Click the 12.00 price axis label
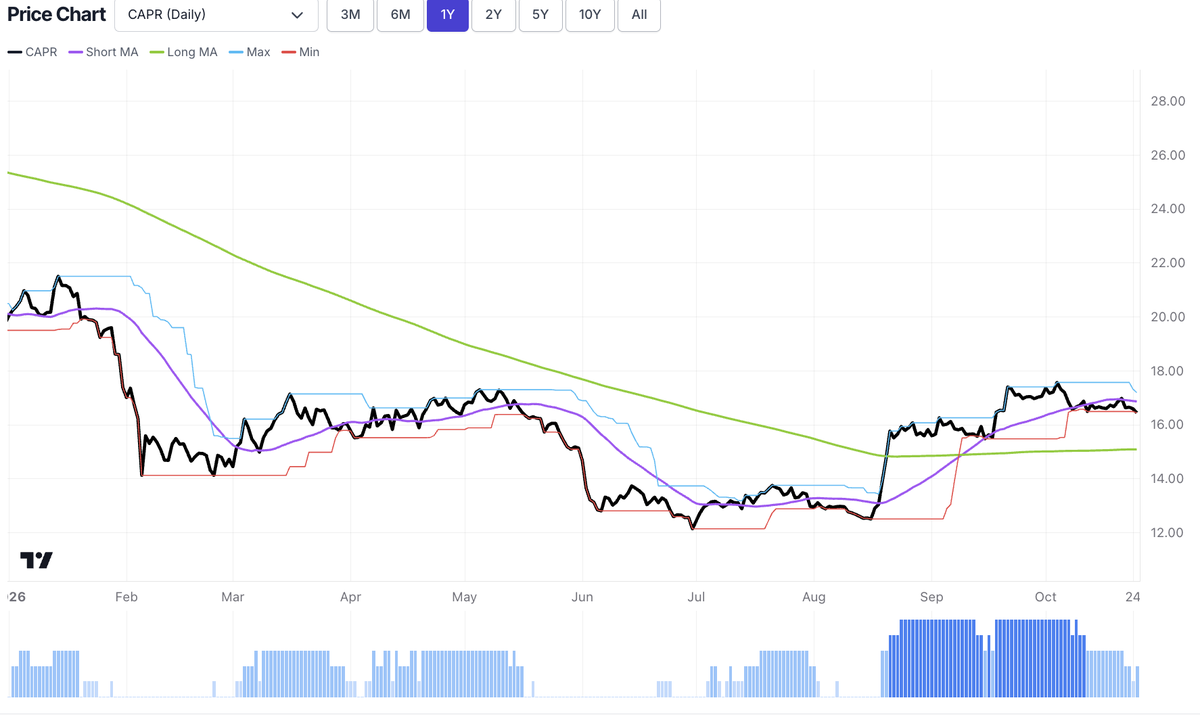The width and height of the screenshot is (1200, 717). coord(1168,533)
